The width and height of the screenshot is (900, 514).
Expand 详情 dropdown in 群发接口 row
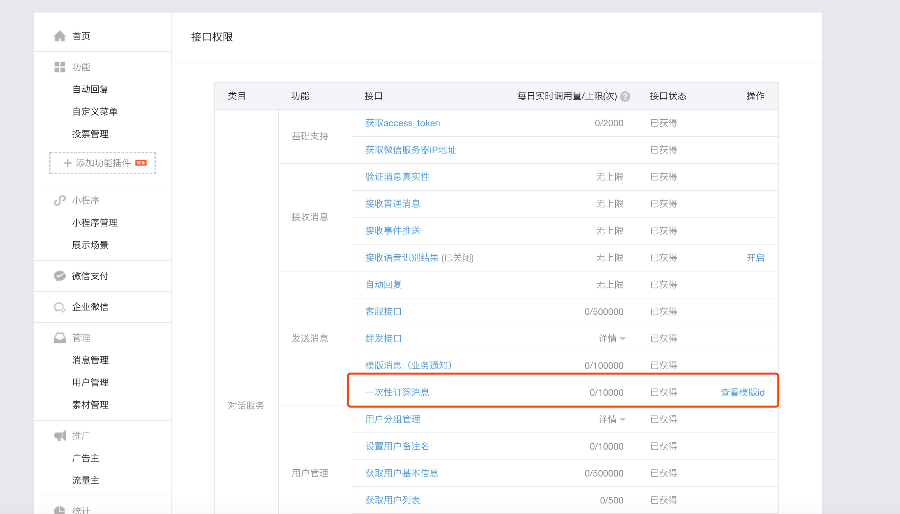pyautogui.click(x=612, y=338)
